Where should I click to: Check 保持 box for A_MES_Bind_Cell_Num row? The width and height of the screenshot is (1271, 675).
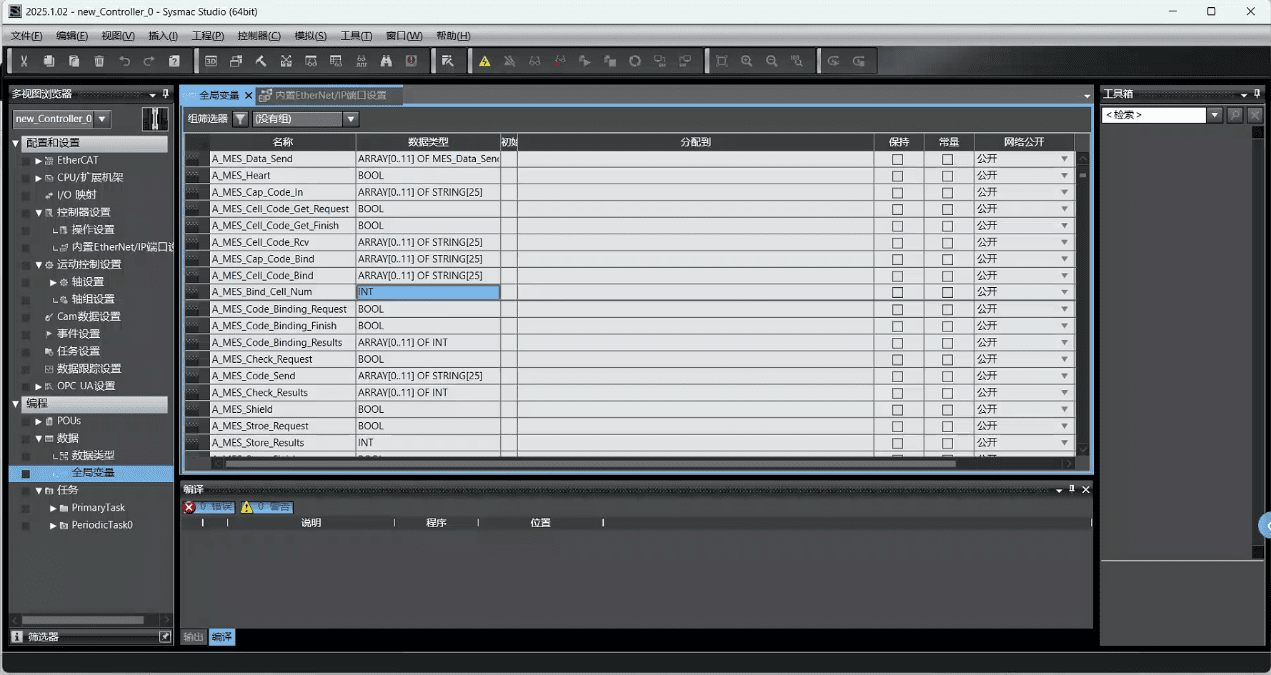(897, 293)
